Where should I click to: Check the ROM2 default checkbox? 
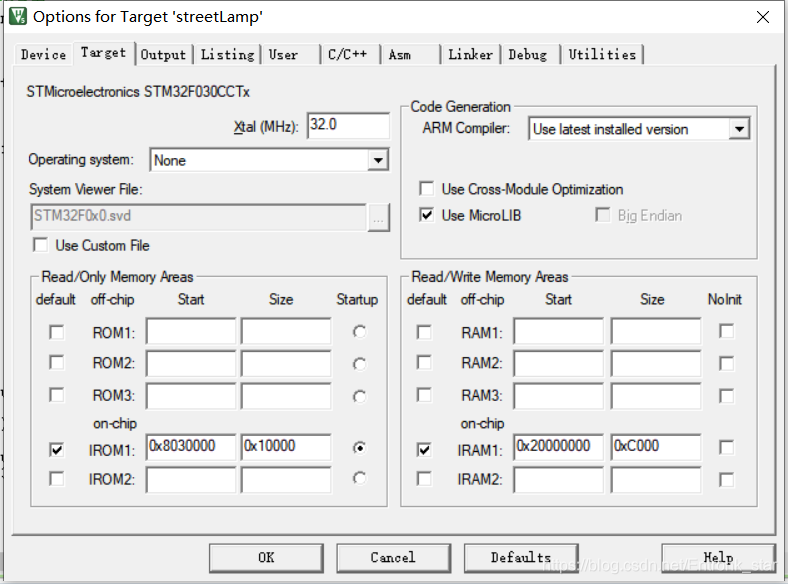[56, 362]
